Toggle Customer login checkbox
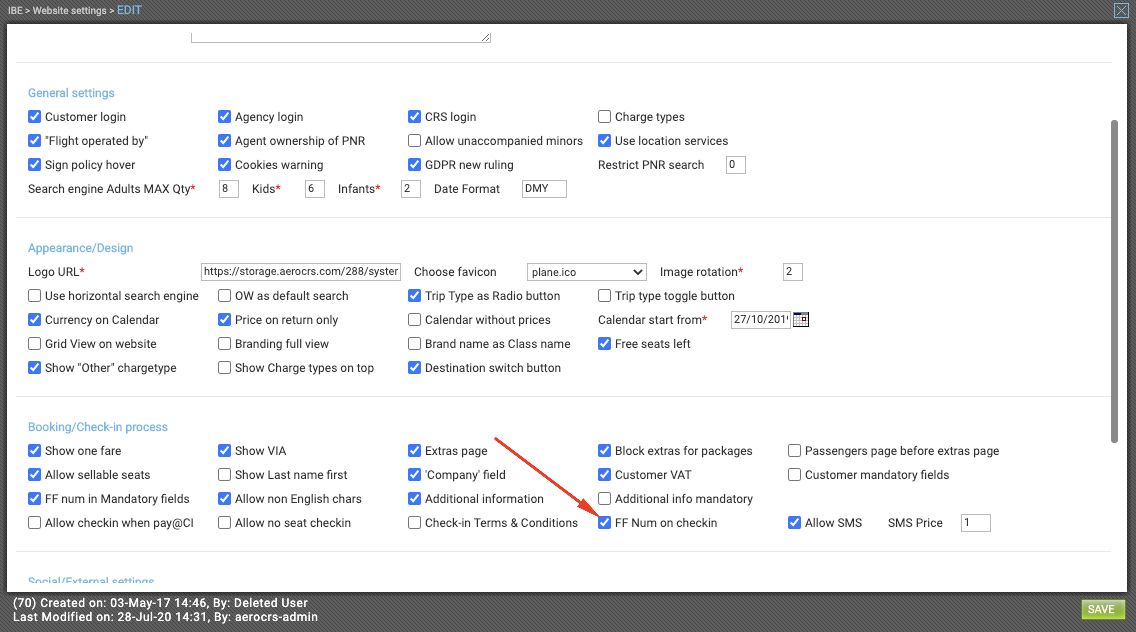This screenshot has width=1136, height=632. 34,117
